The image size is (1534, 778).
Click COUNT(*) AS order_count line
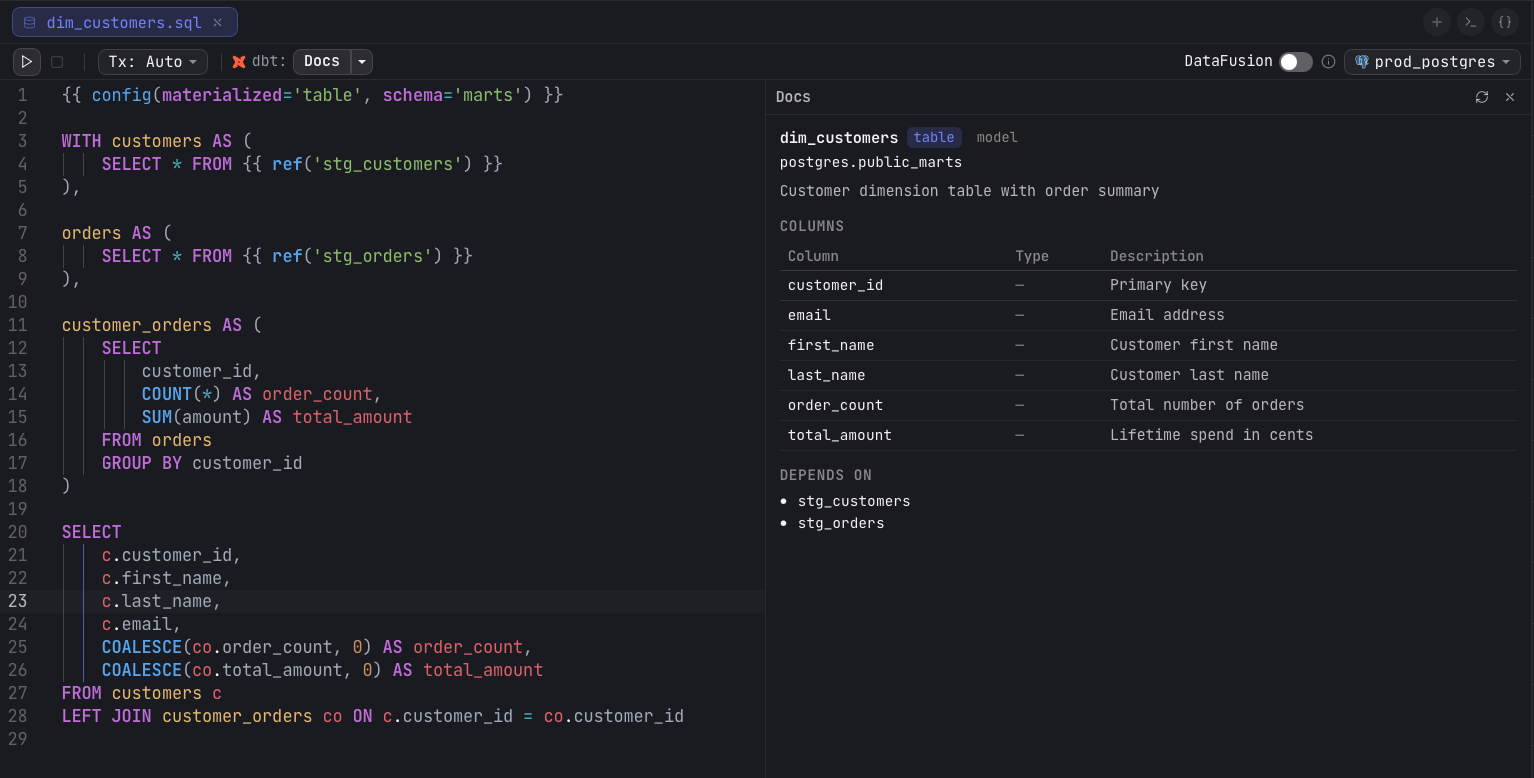(x=262, y=394)
